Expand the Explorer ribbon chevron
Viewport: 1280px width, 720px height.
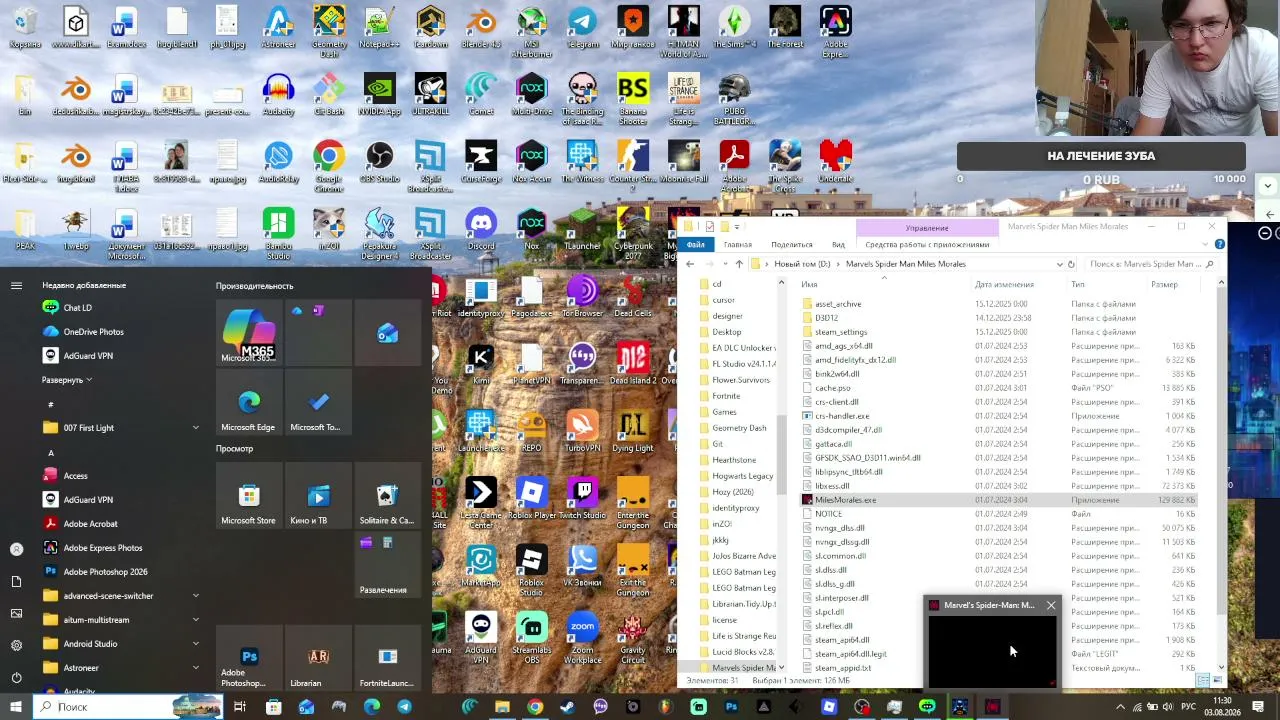click(1206, 244)
